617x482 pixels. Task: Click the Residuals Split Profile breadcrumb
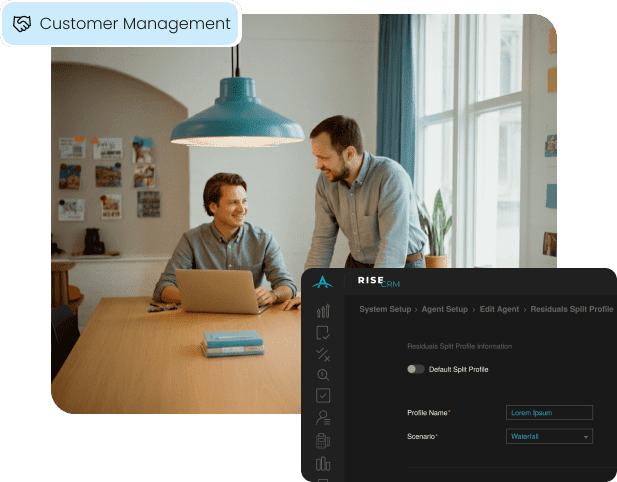pos(571,309)
